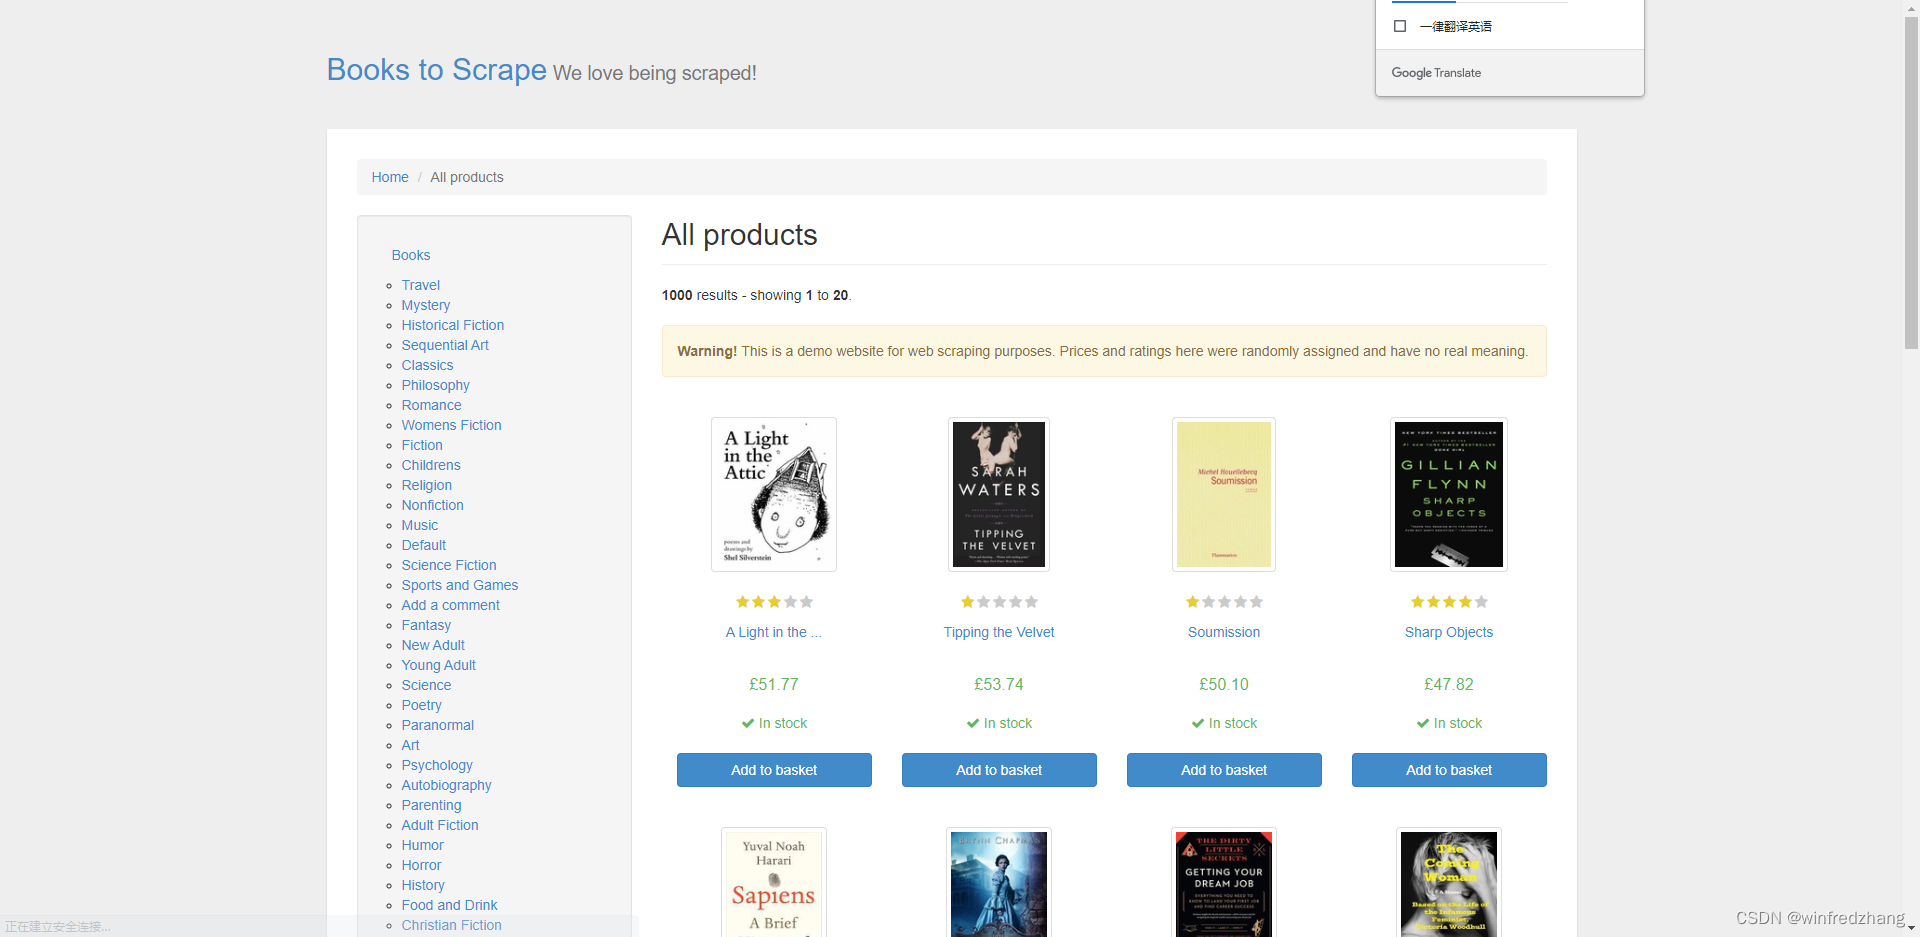Click the In stock checkmark for Soumission

[1198, 723]
